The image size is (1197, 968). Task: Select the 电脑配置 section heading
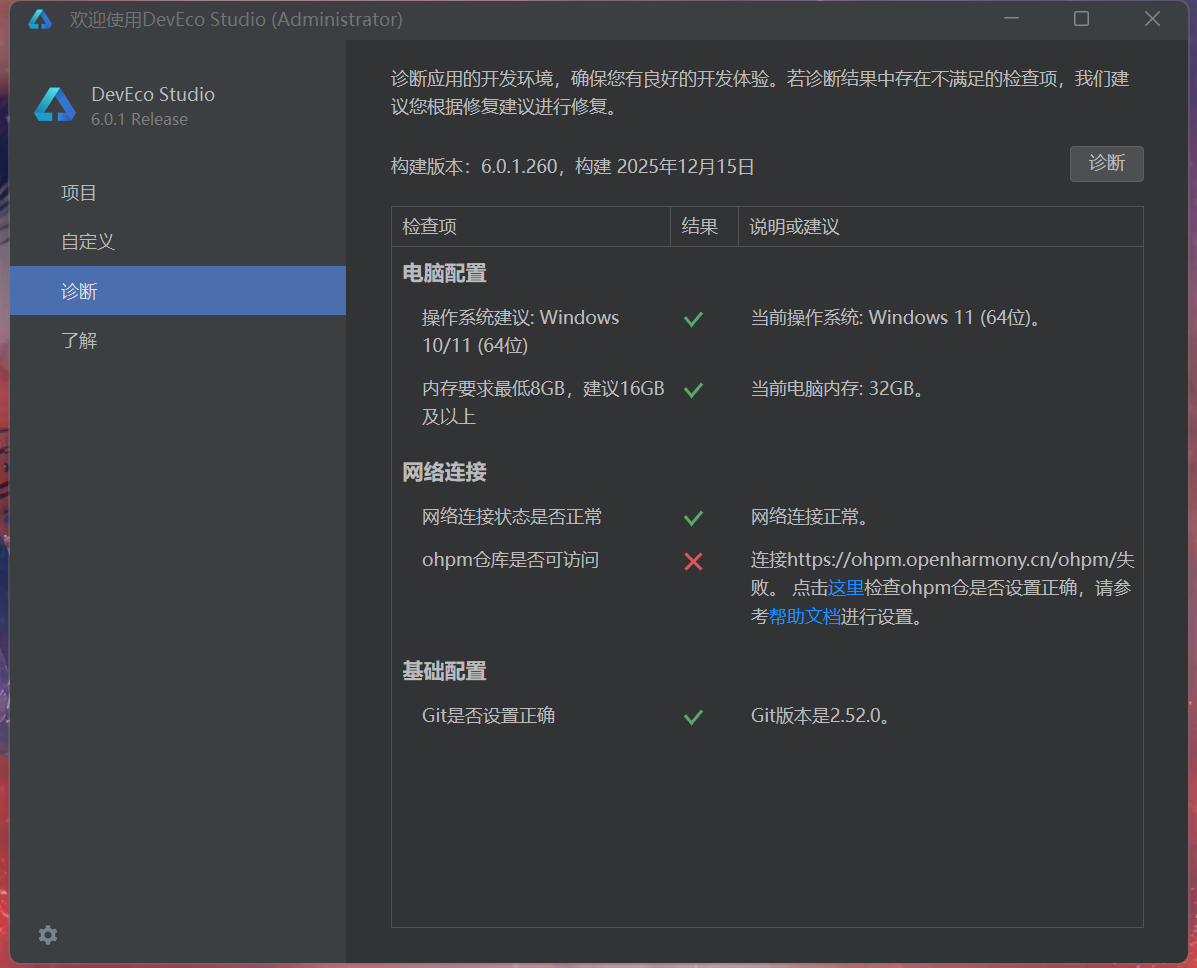(444, 273)
